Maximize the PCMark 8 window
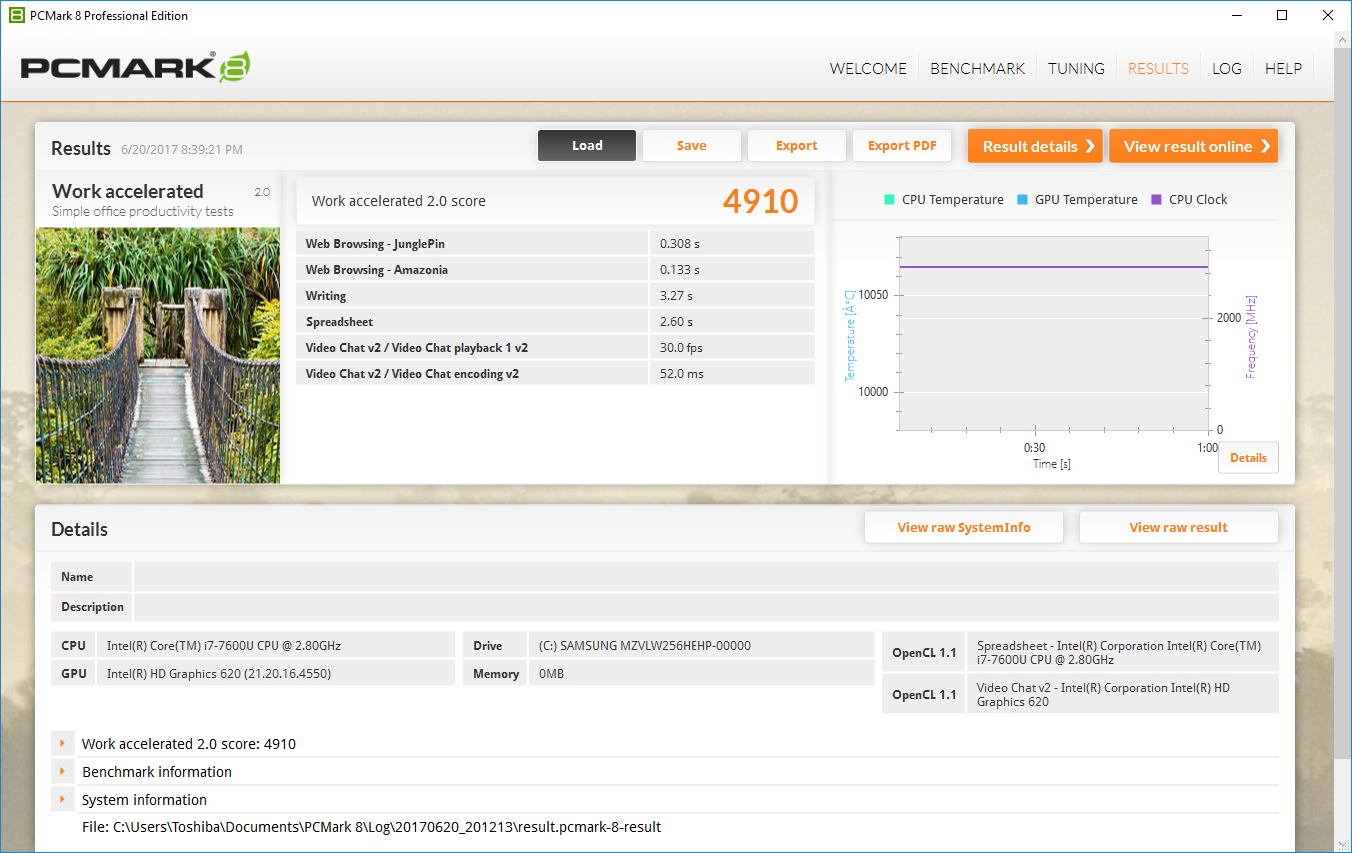The height and width of the screenshot is (853, 1352). click(x=1282, y=15)
